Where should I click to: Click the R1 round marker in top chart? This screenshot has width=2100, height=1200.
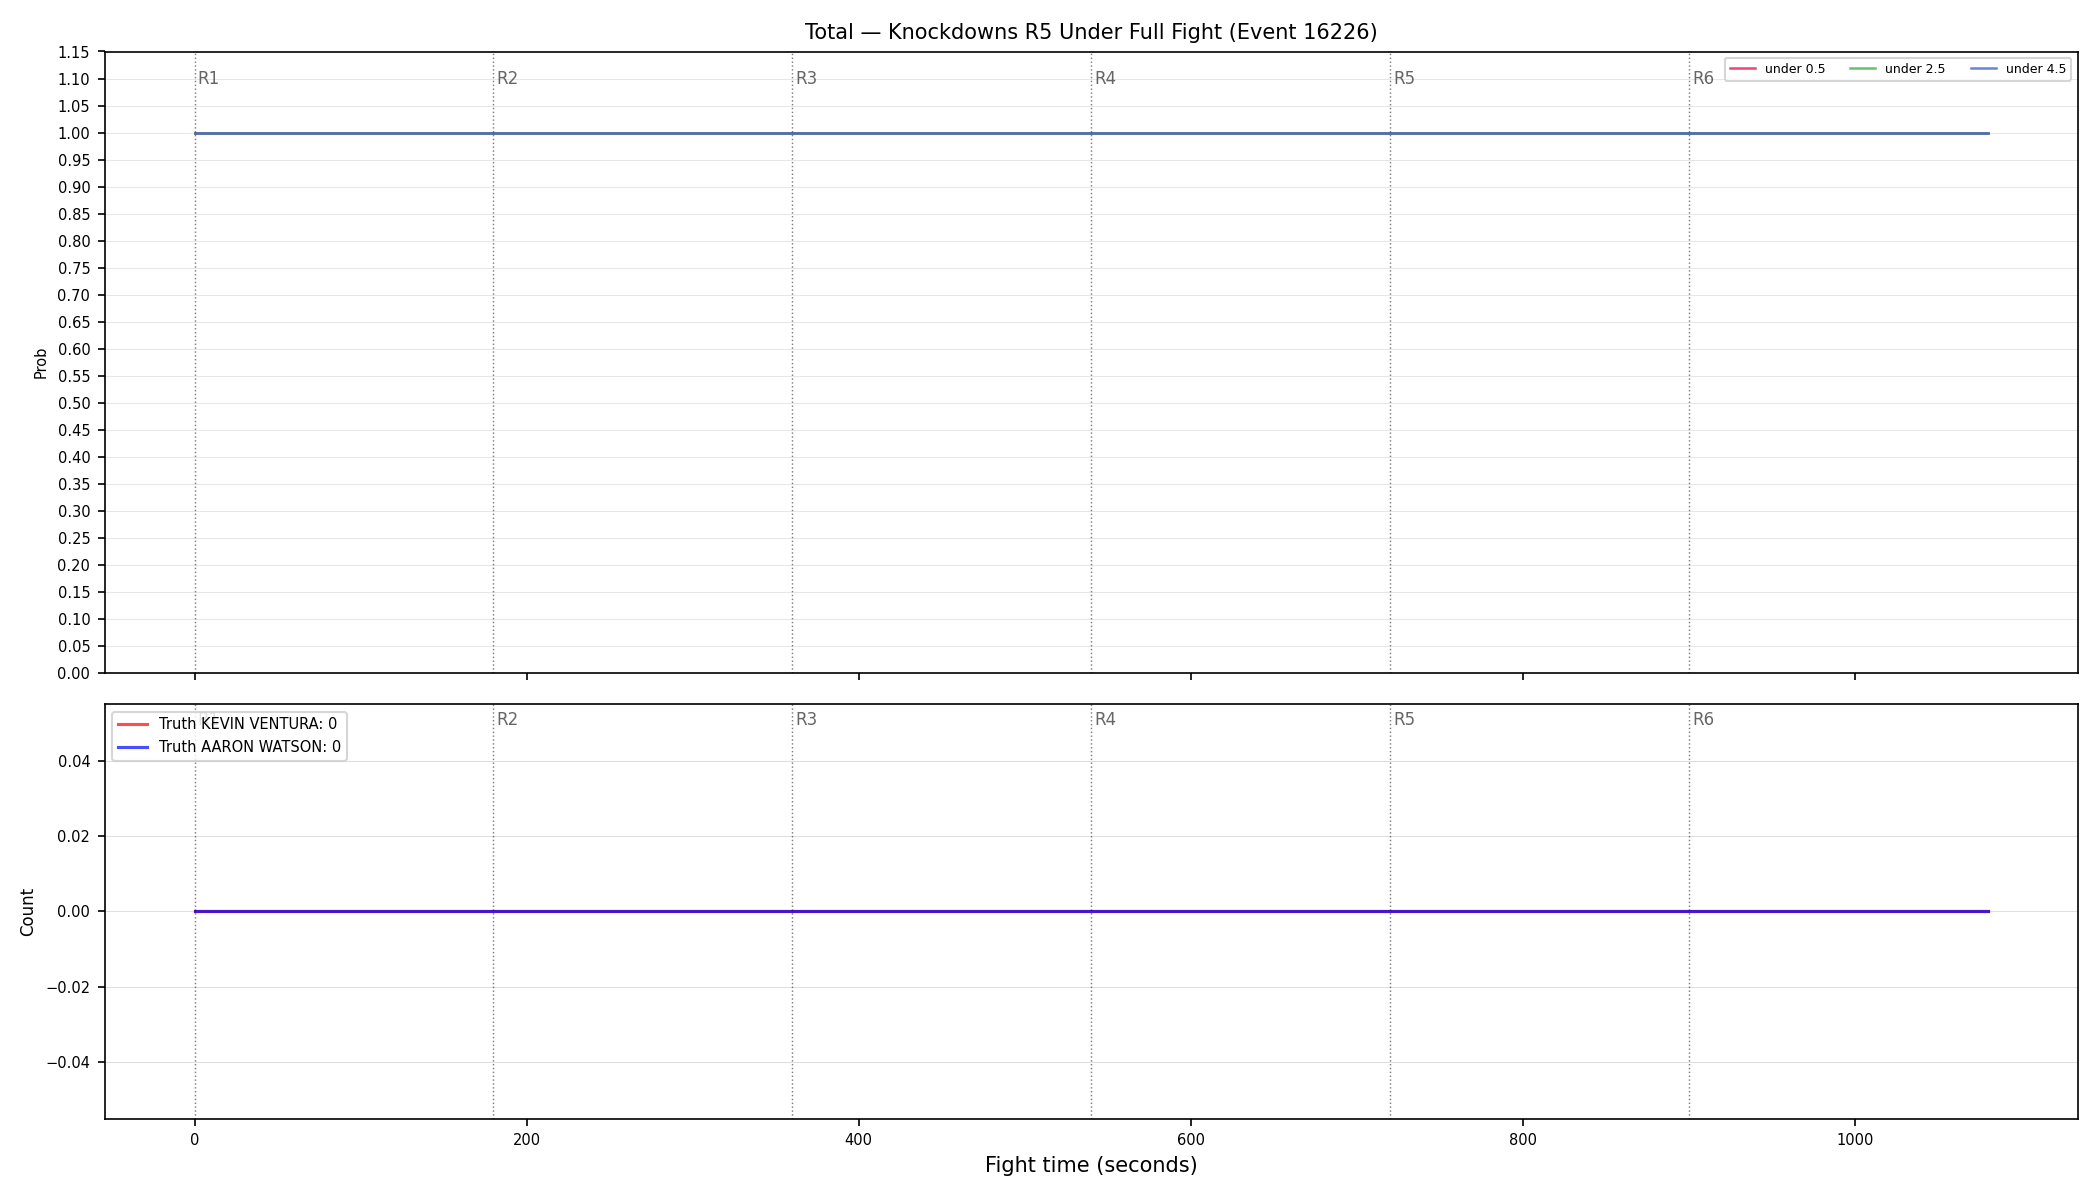(208, 78)
